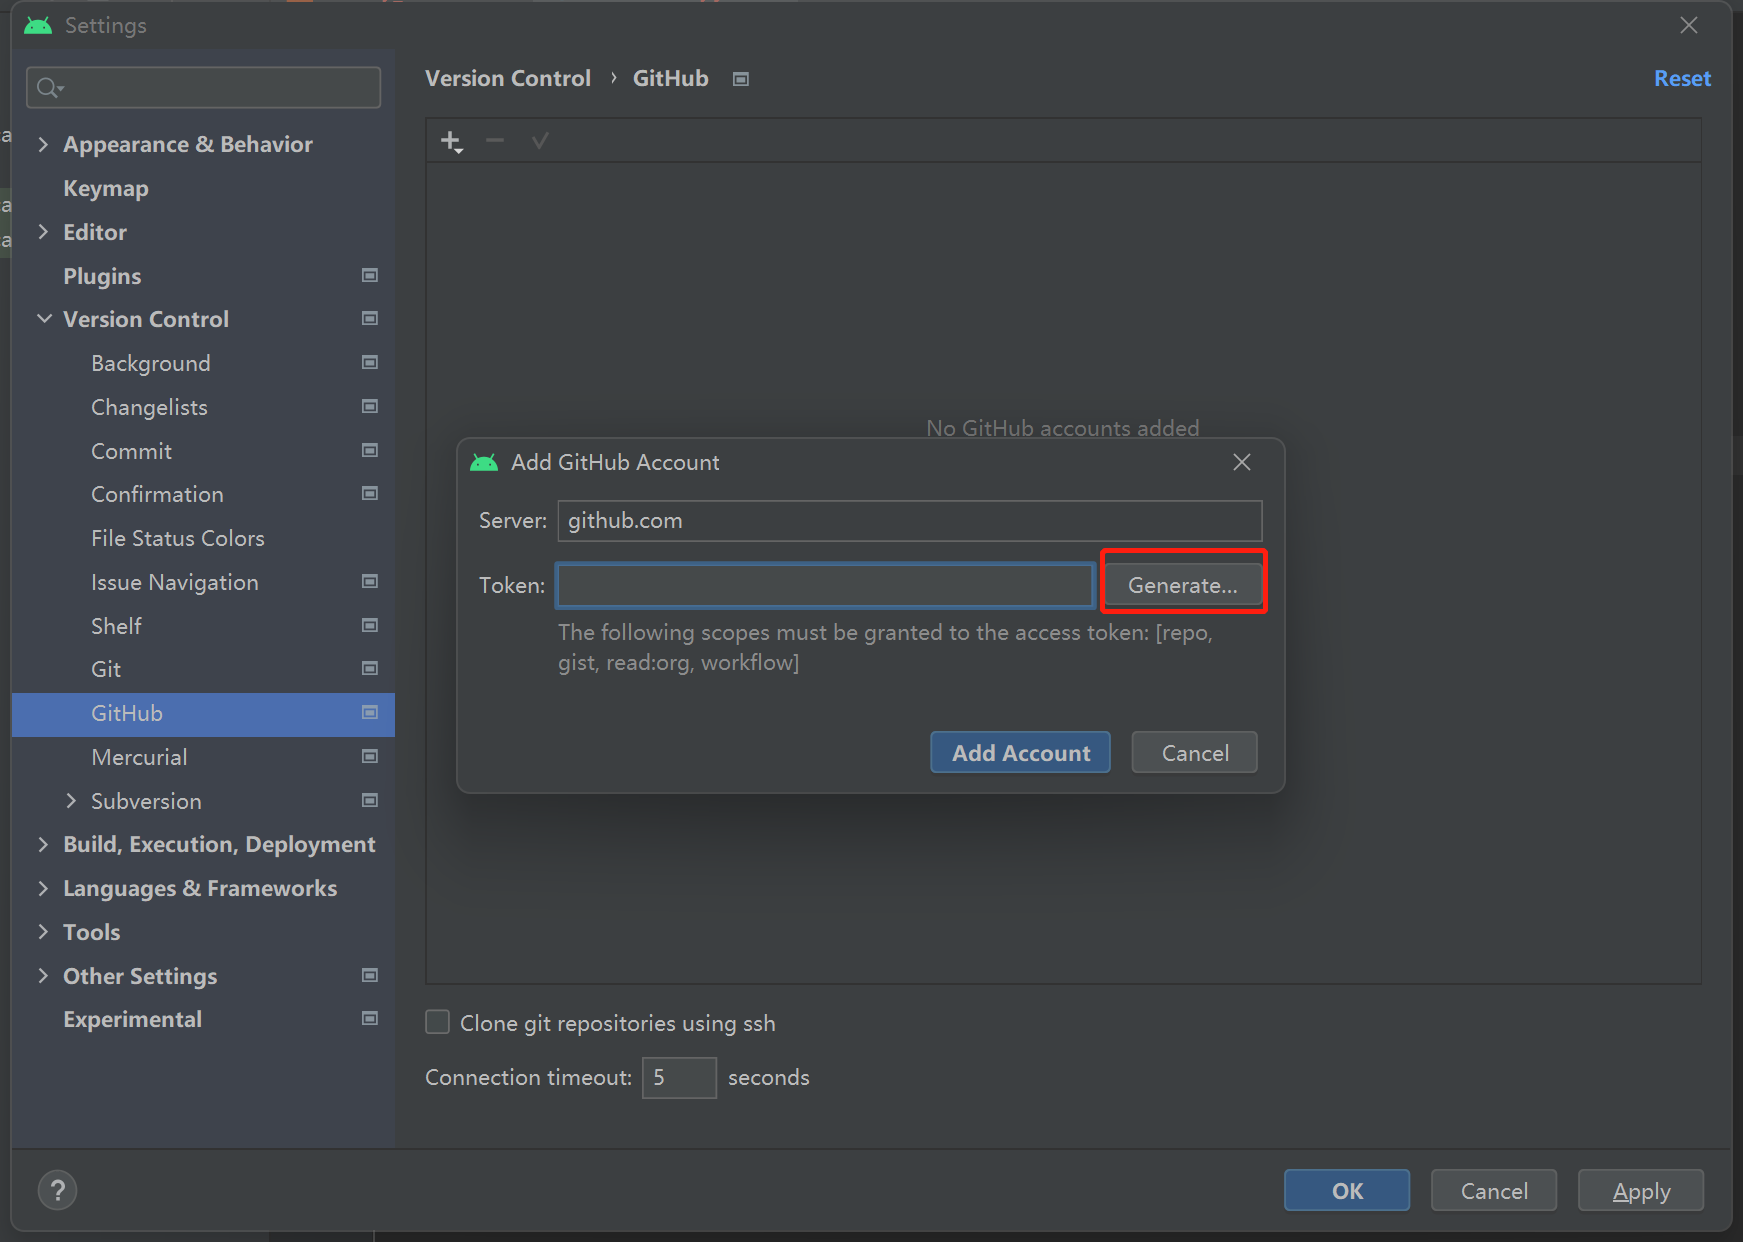Click the project icon beside Experimental

pos(370,1019)
